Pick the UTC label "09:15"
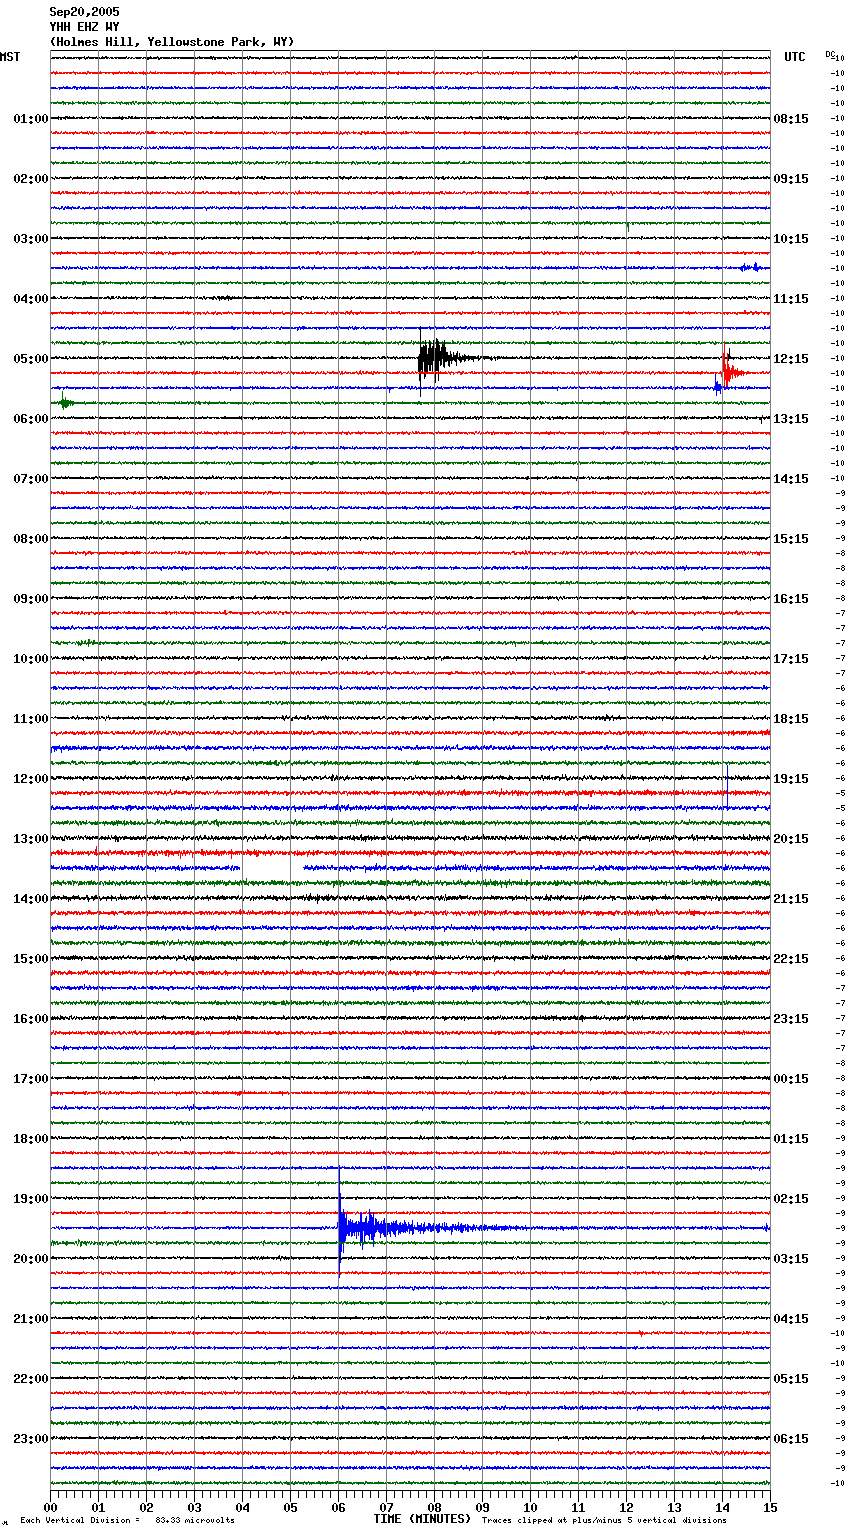850x1534 pixels. tap(791, 179)
